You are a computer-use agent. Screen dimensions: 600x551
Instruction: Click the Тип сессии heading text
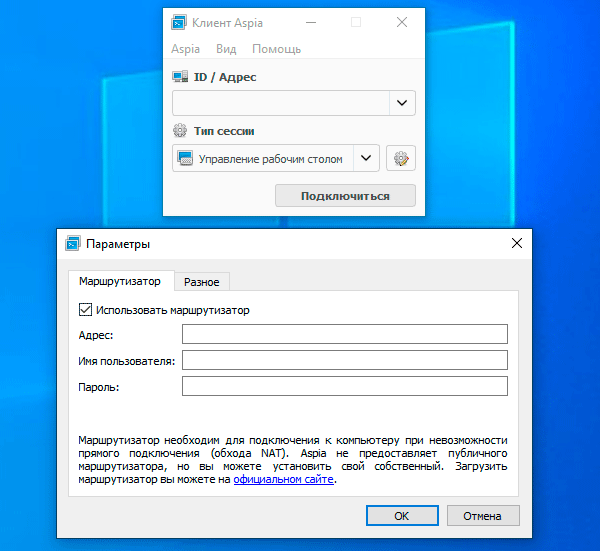pyautogui.click(x=224, y=131)
